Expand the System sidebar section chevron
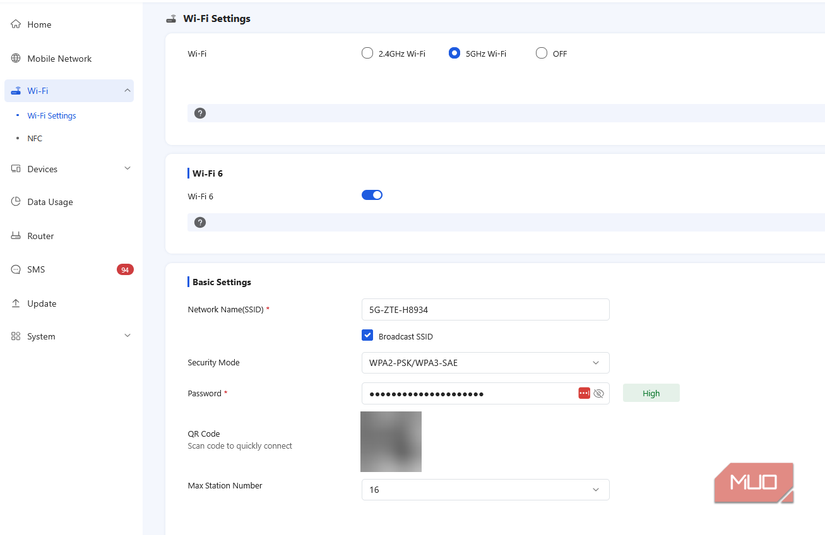 tap(127, 336)
